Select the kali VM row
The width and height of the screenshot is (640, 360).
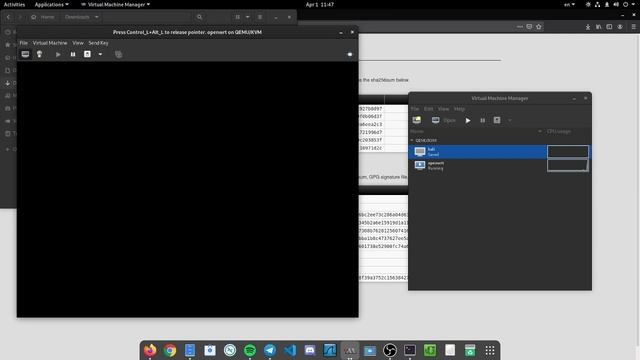(500, 152)
